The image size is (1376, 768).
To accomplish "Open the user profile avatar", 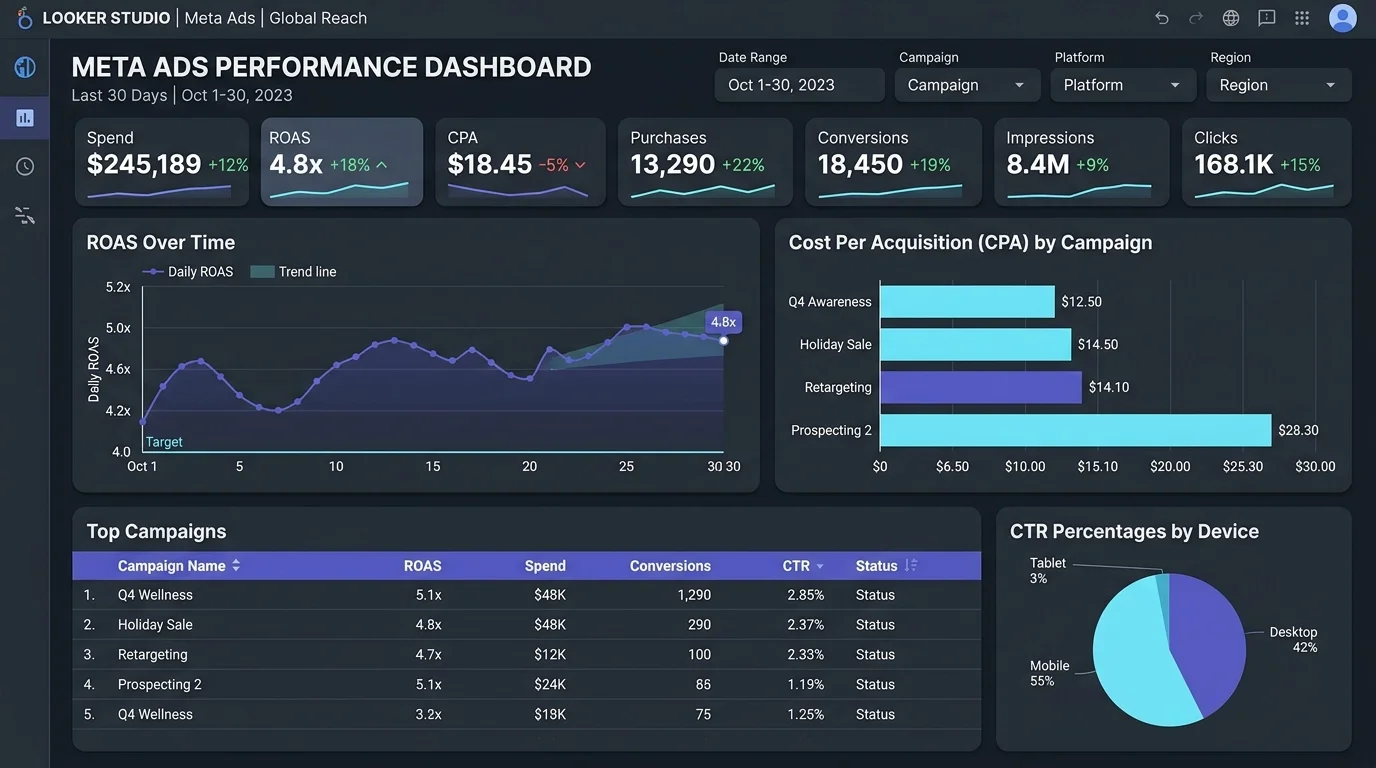I will click(x=1342, y=18).
